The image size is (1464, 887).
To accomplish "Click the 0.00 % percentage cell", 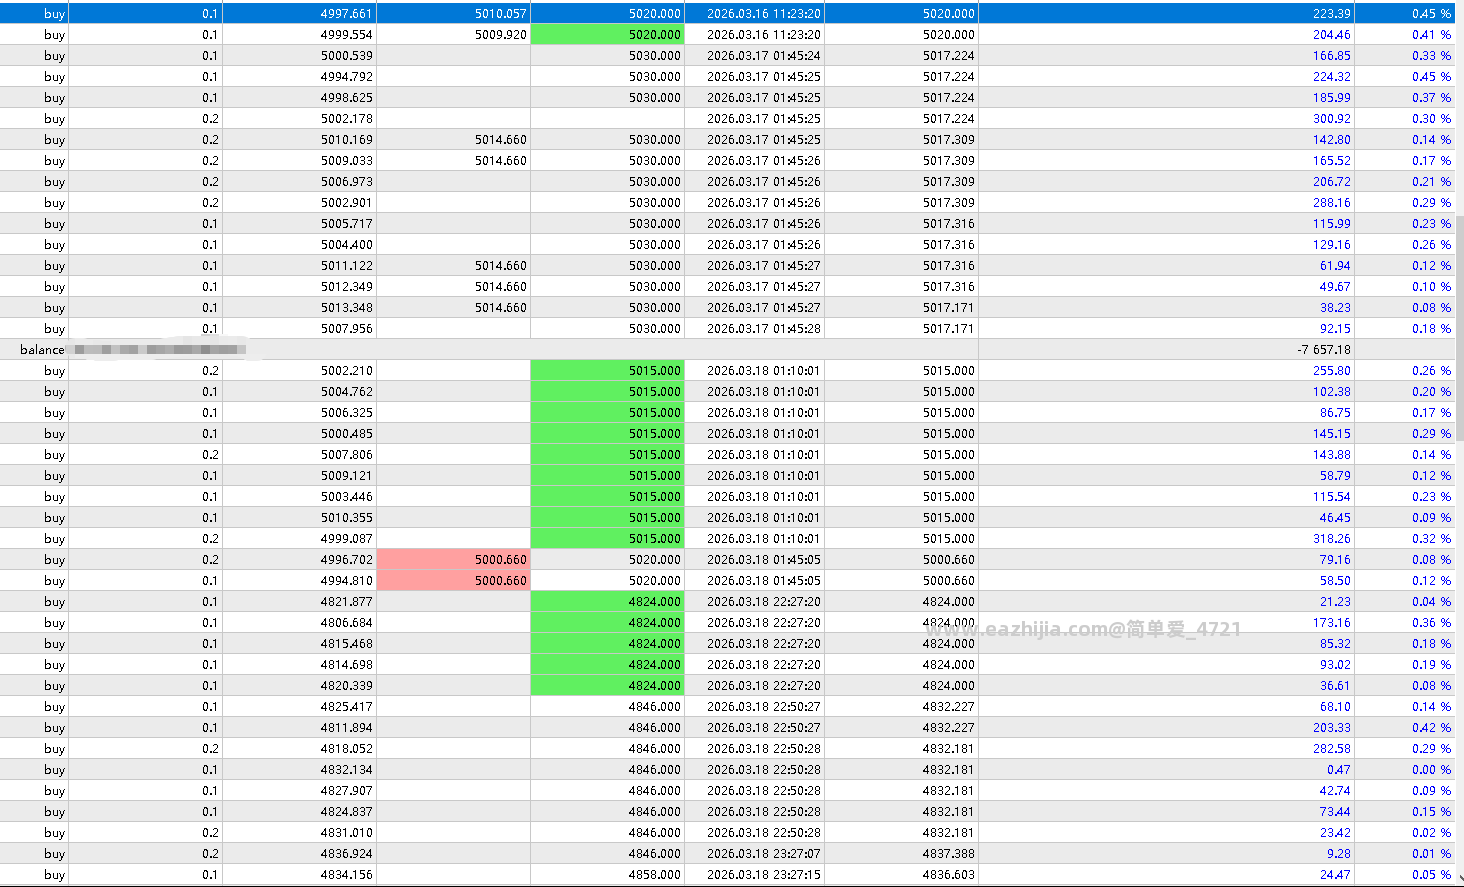I will (x=1431, y=770).
